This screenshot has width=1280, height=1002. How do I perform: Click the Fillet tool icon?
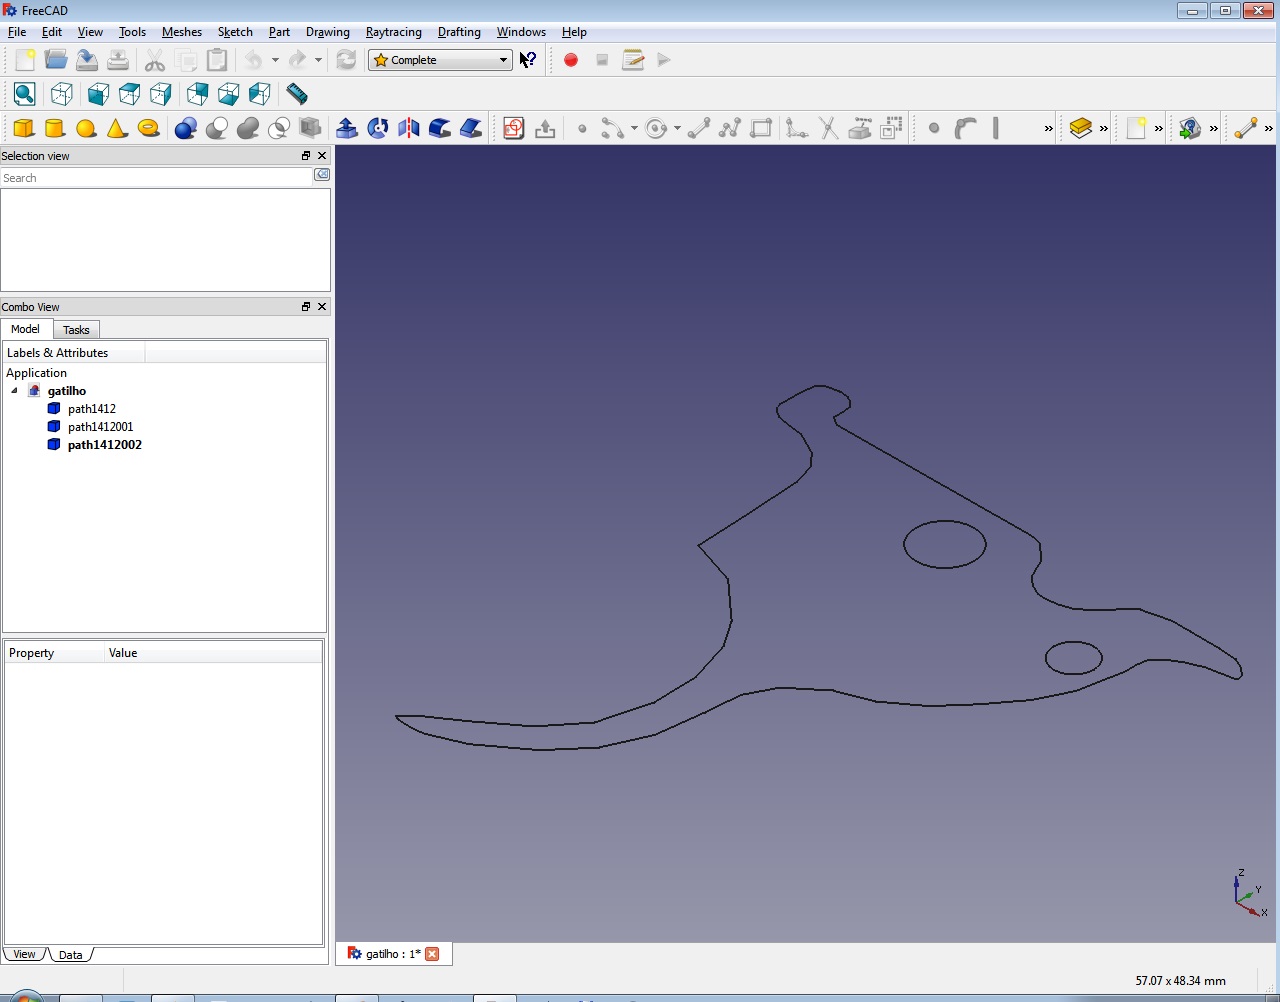(x=440, y=128)
